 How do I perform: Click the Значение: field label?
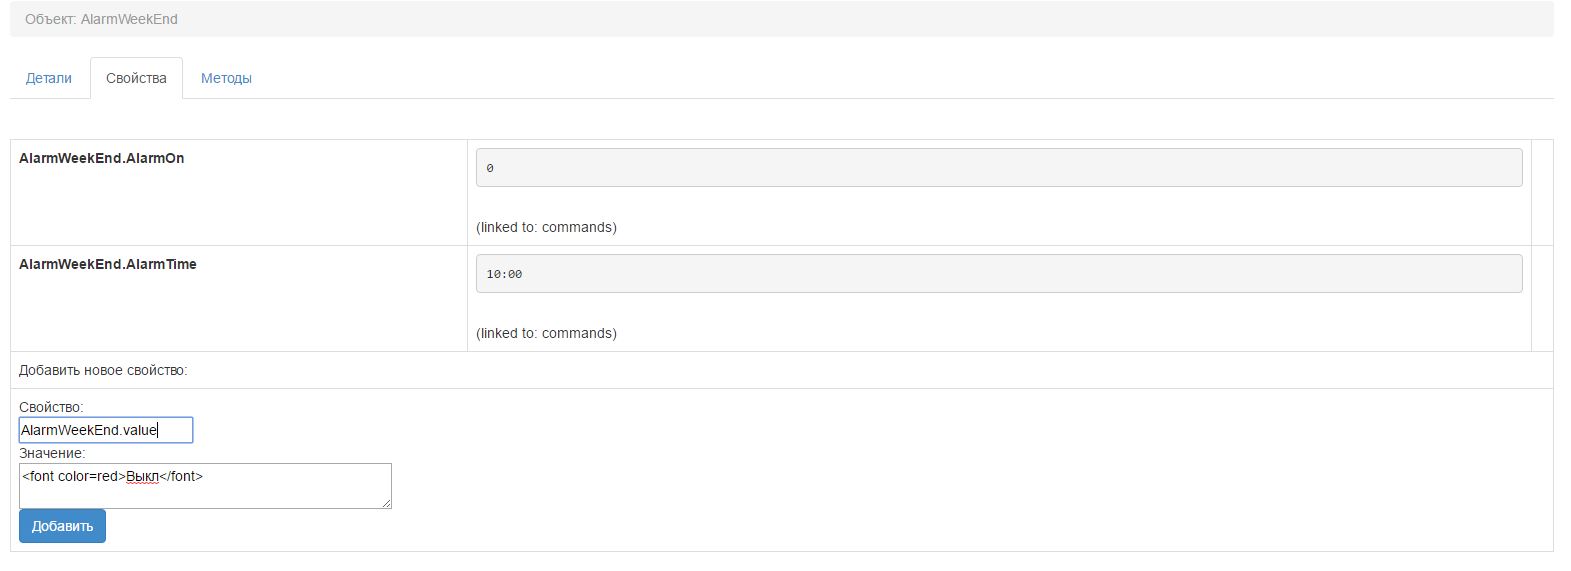[52, 453]
